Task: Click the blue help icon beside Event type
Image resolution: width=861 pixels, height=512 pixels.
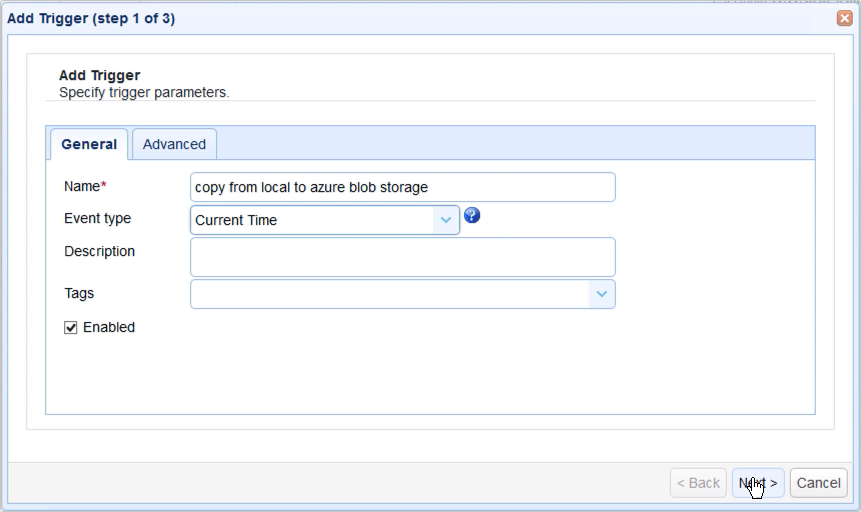Action: pyautogui.click(x=472, y=216)
